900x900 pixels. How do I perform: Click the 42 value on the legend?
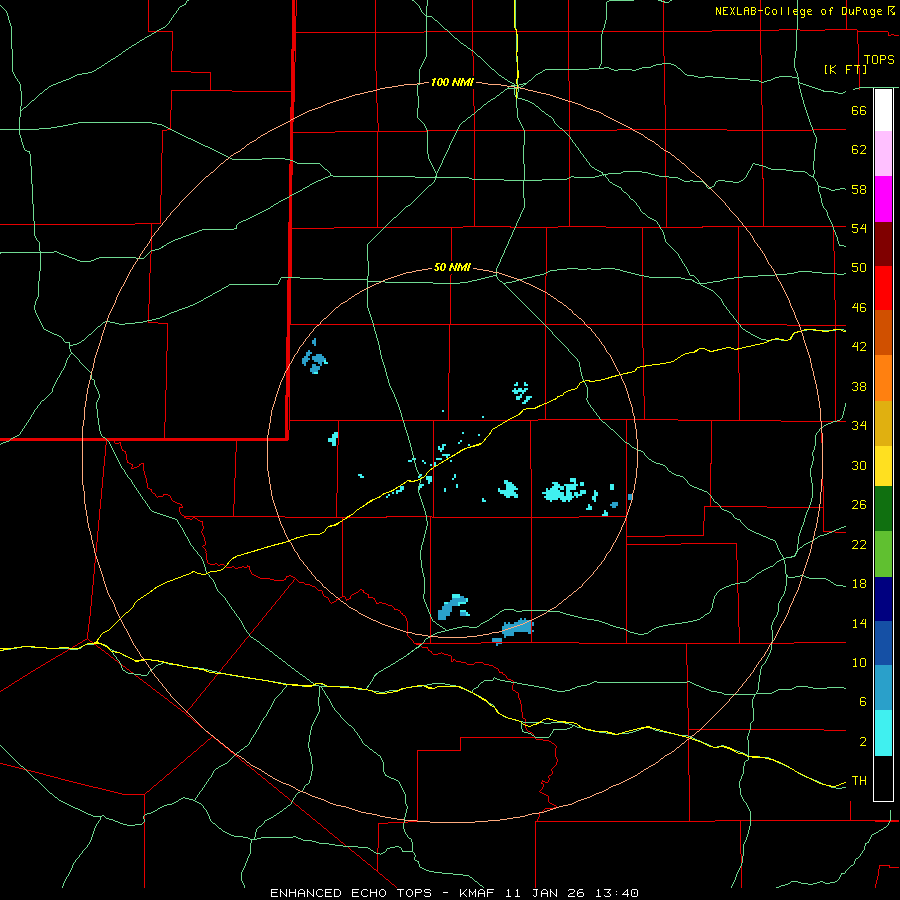pyautogui.click(x=859, y=347)
